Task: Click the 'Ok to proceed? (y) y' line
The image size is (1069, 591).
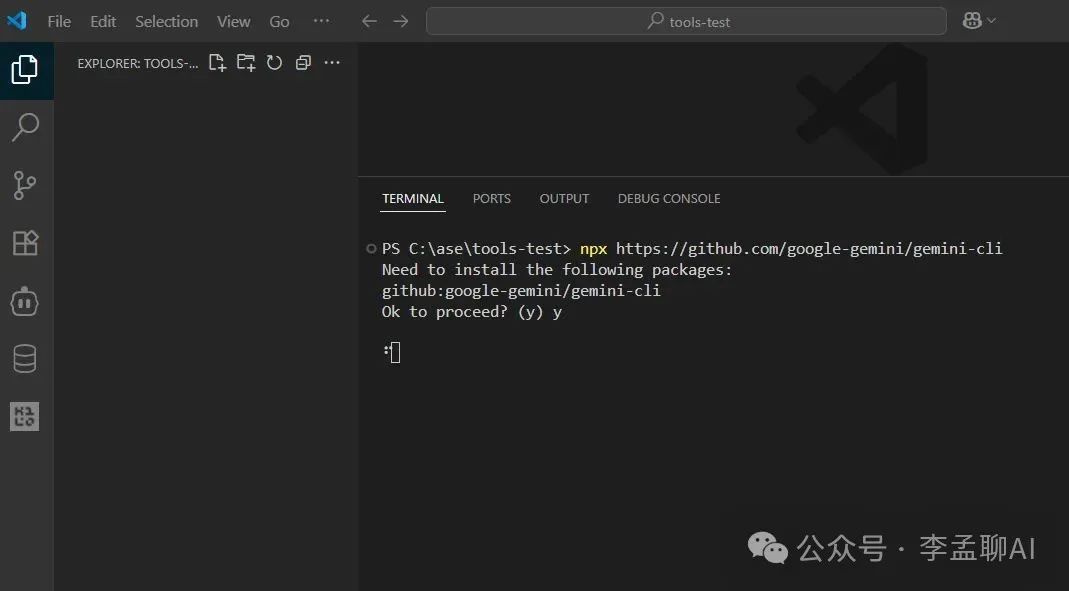Action: pyautogui.click(x=472, y=312)
